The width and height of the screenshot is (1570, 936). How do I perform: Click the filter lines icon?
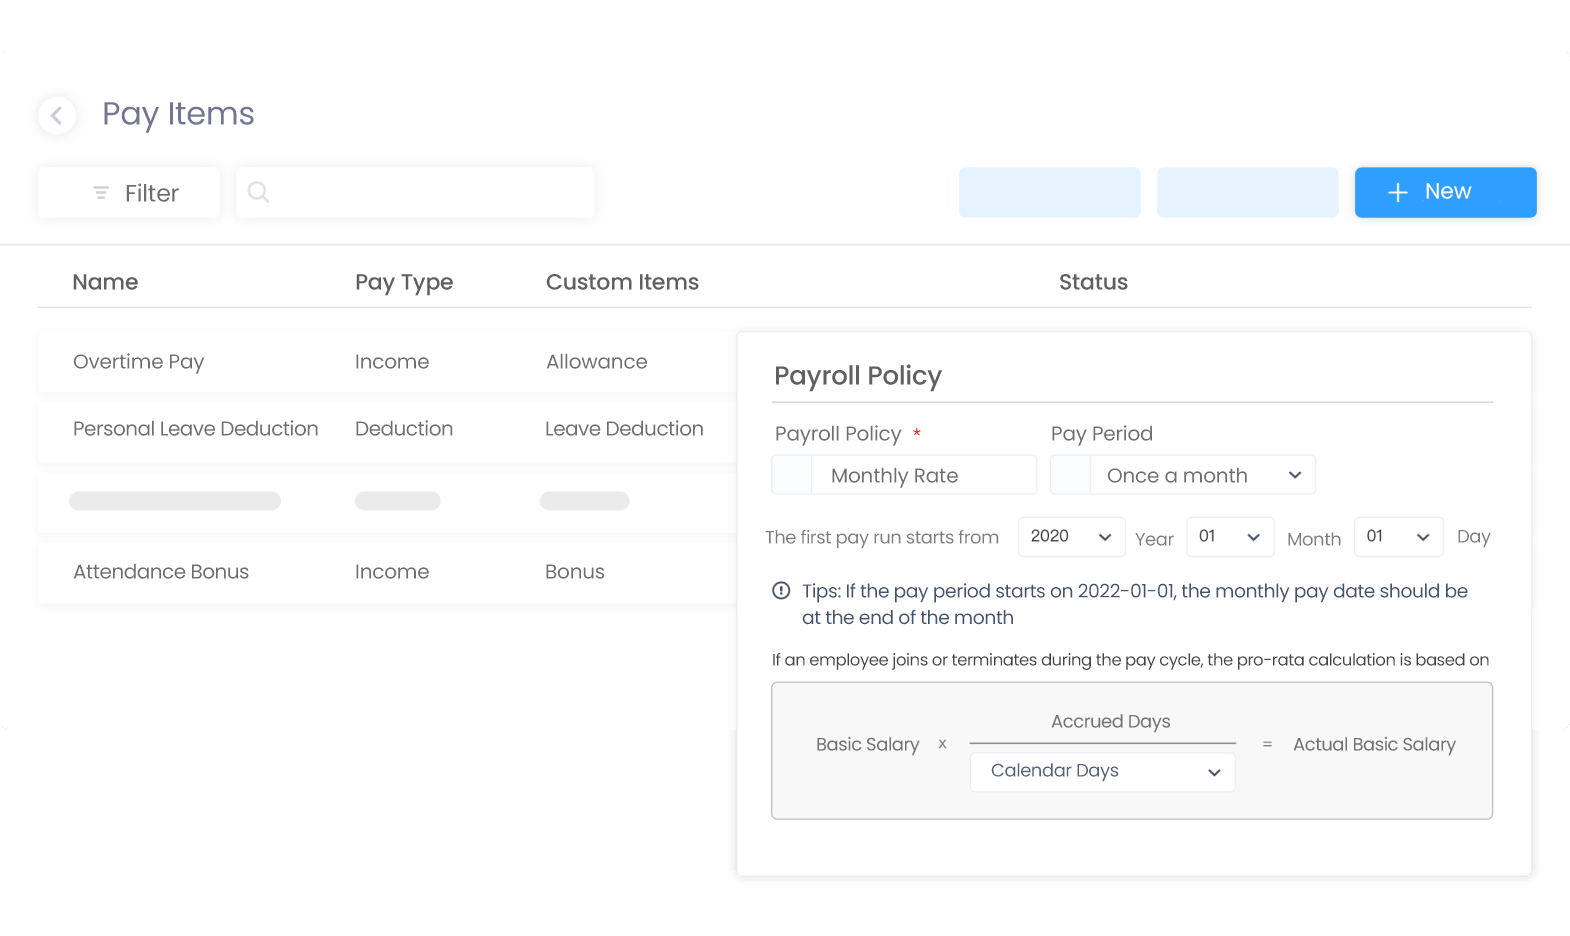[x=101, y=193]
